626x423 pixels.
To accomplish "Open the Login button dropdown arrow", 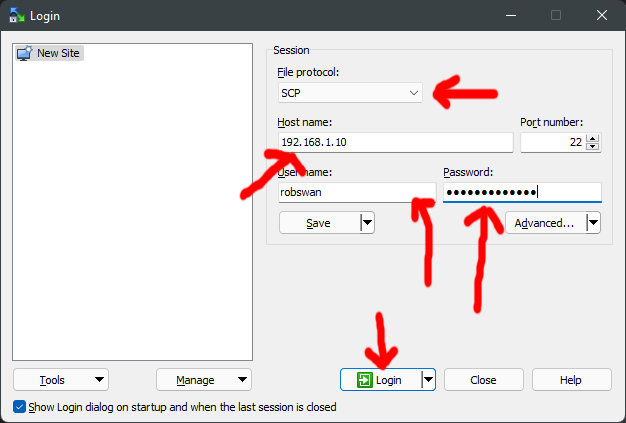I will click(x=428, y=380).
